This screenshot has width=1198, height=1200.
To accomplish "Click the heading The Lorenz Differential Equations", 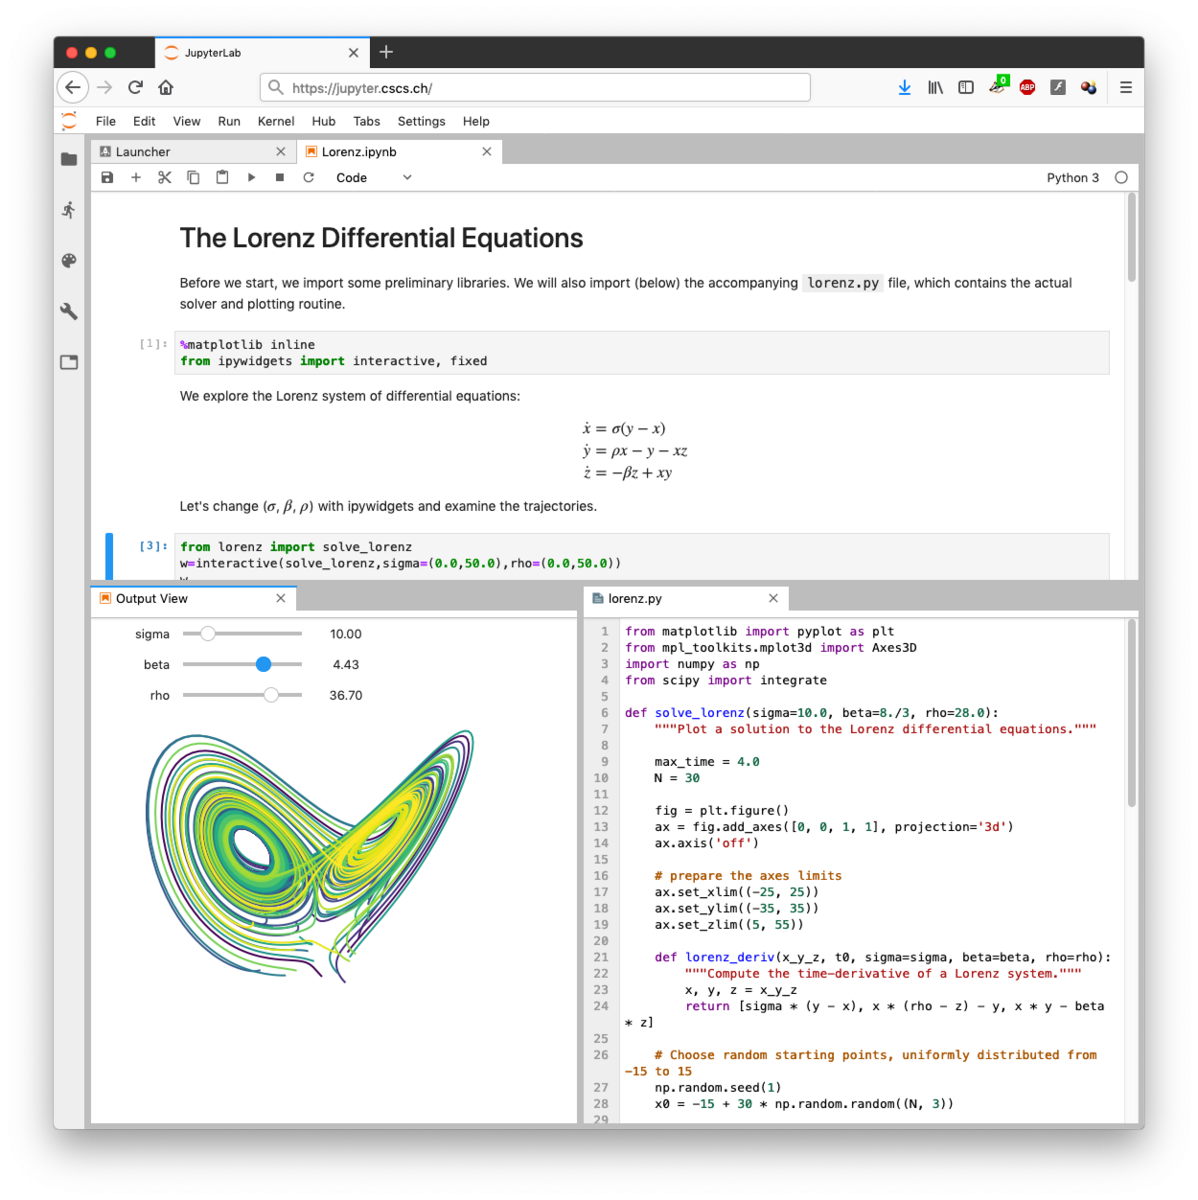I will coord(381,238).
